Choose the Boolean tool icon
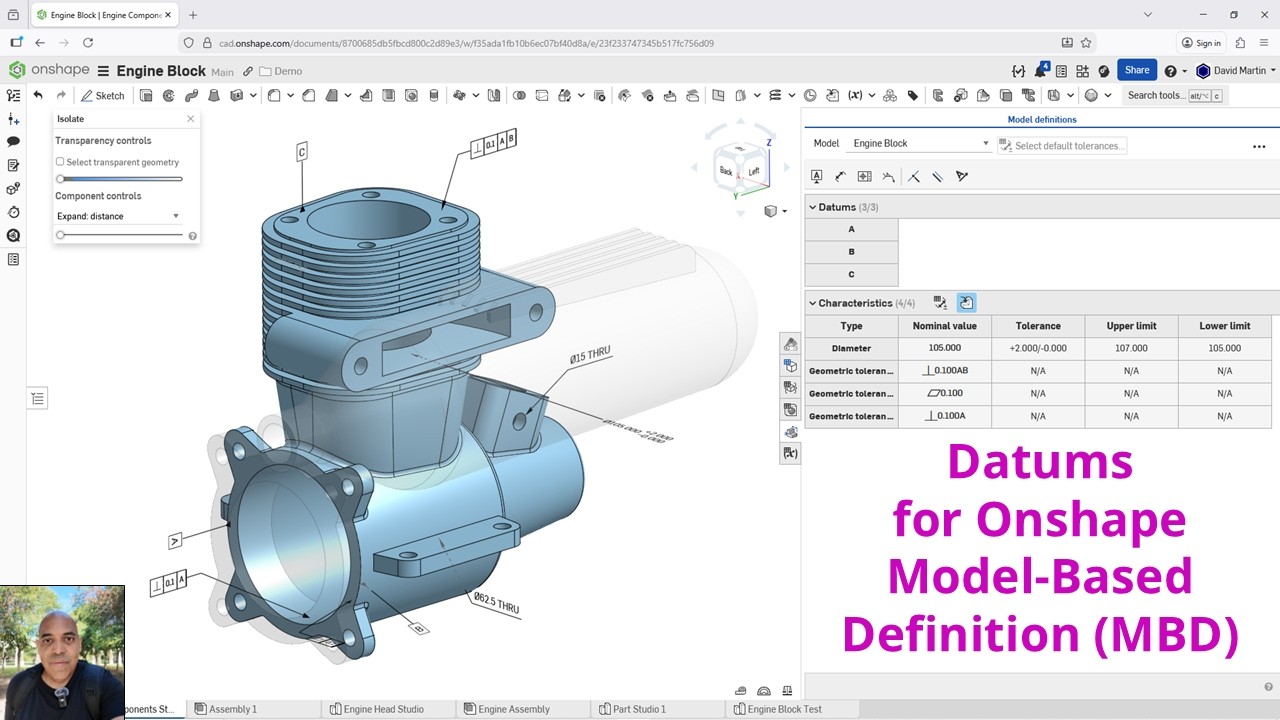Screen dimensions: 1280x720 519,96
